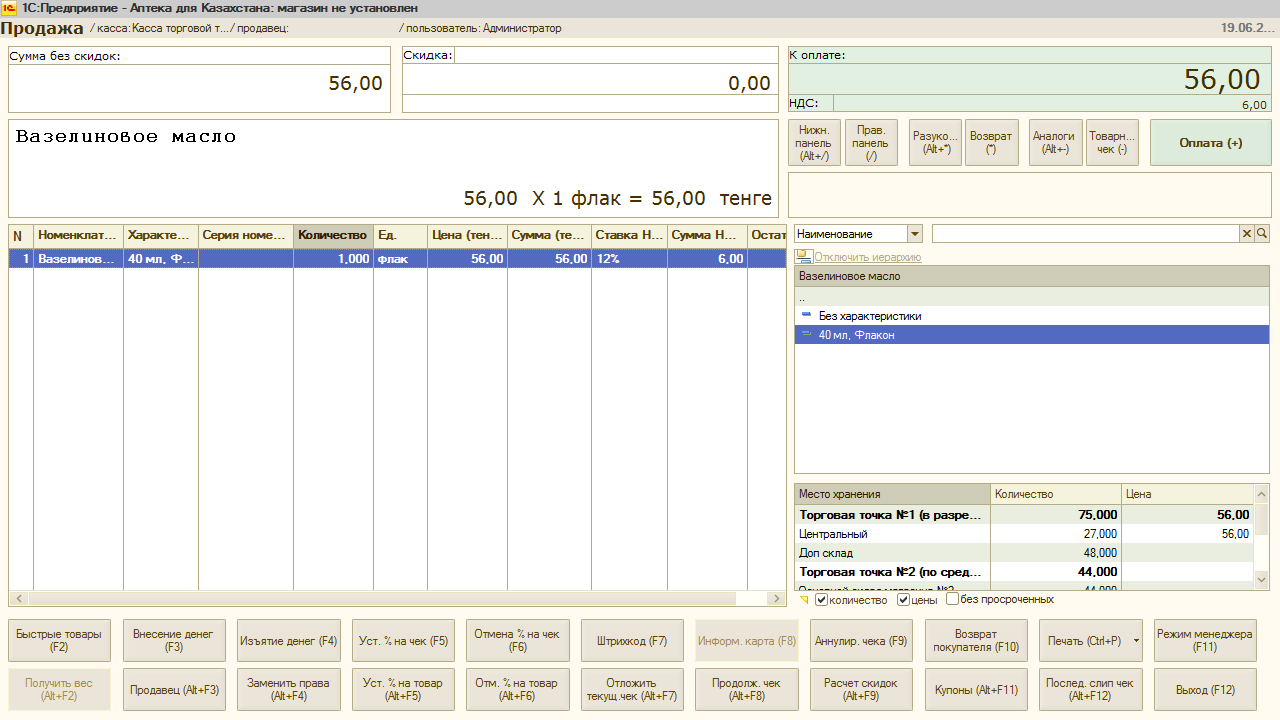Screen dimensions: 1280x720
Task: Toggle the 'количество' checkbox
Action: 822,600
